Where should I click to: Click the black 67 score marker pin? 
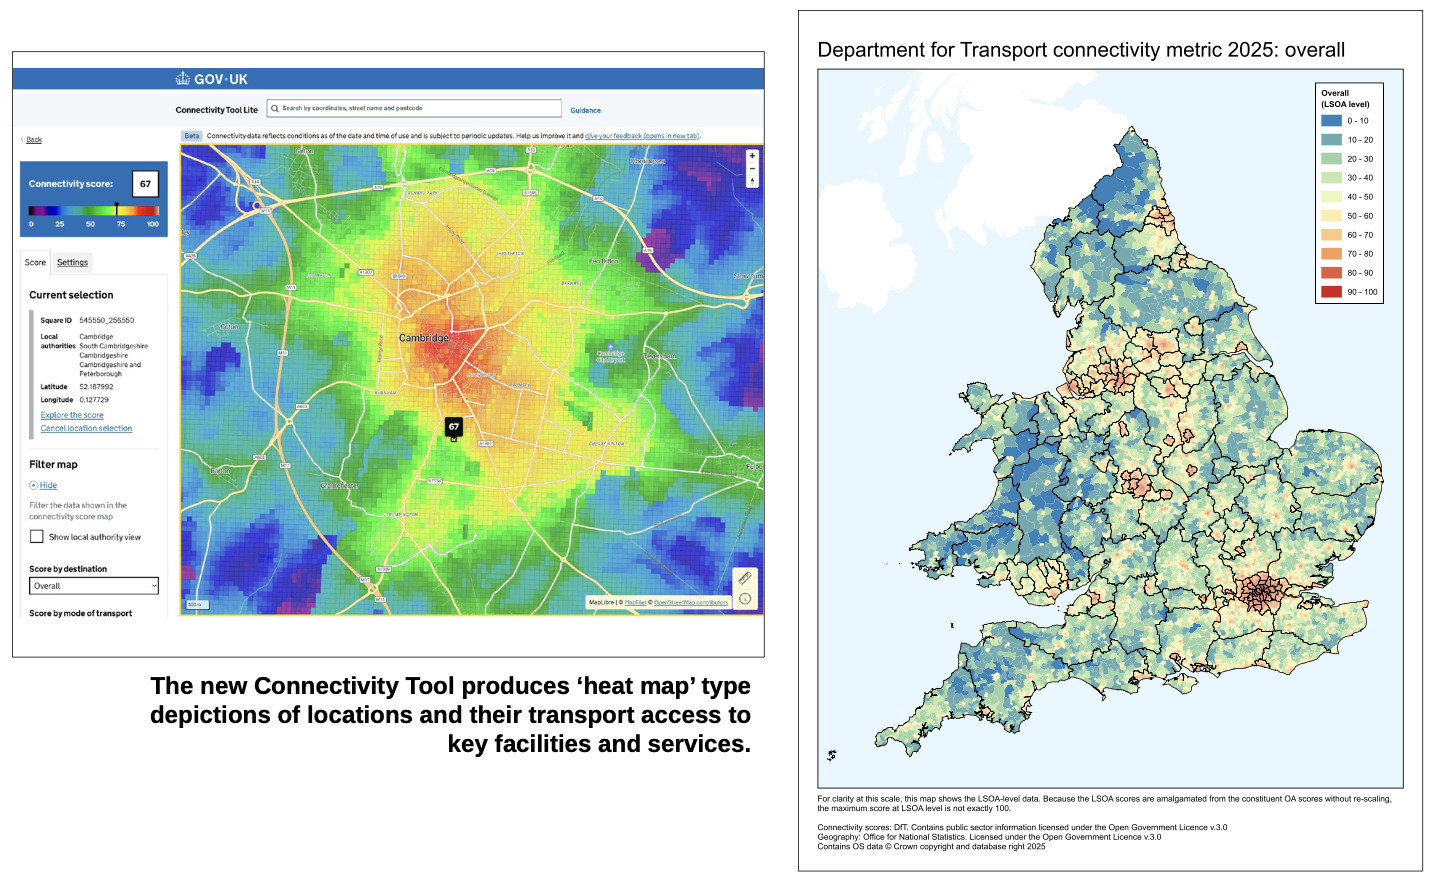tap(453, 427)
